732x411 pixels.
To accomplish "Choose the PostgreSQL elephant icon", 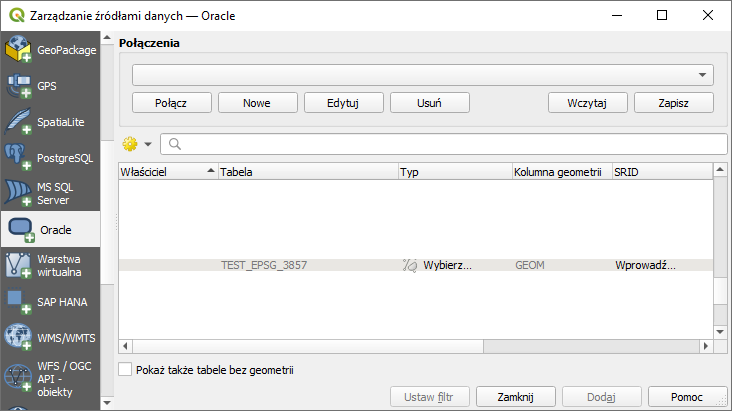I will [x=19, y=157].
